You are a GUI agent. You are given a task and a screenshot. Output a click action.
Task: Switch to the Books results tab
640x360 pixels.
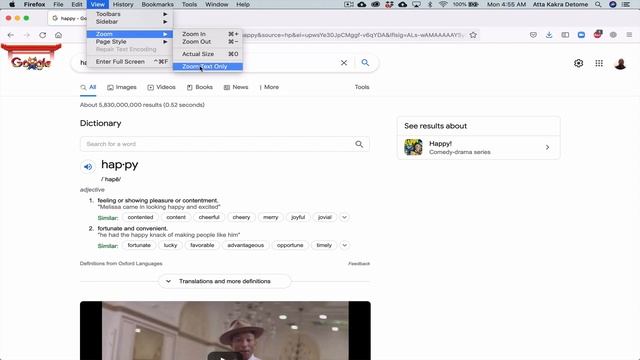click(x=200, y=87)
